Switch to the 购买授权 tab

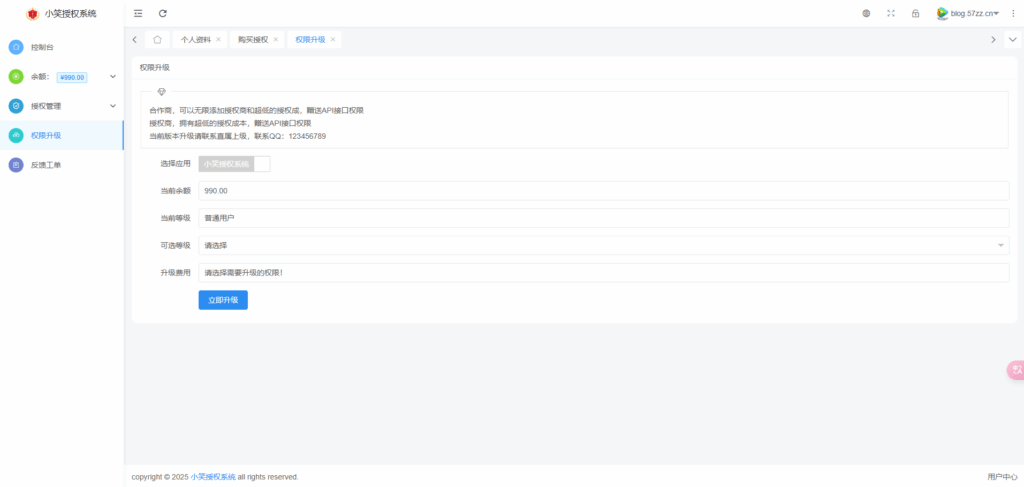[252, 39]
